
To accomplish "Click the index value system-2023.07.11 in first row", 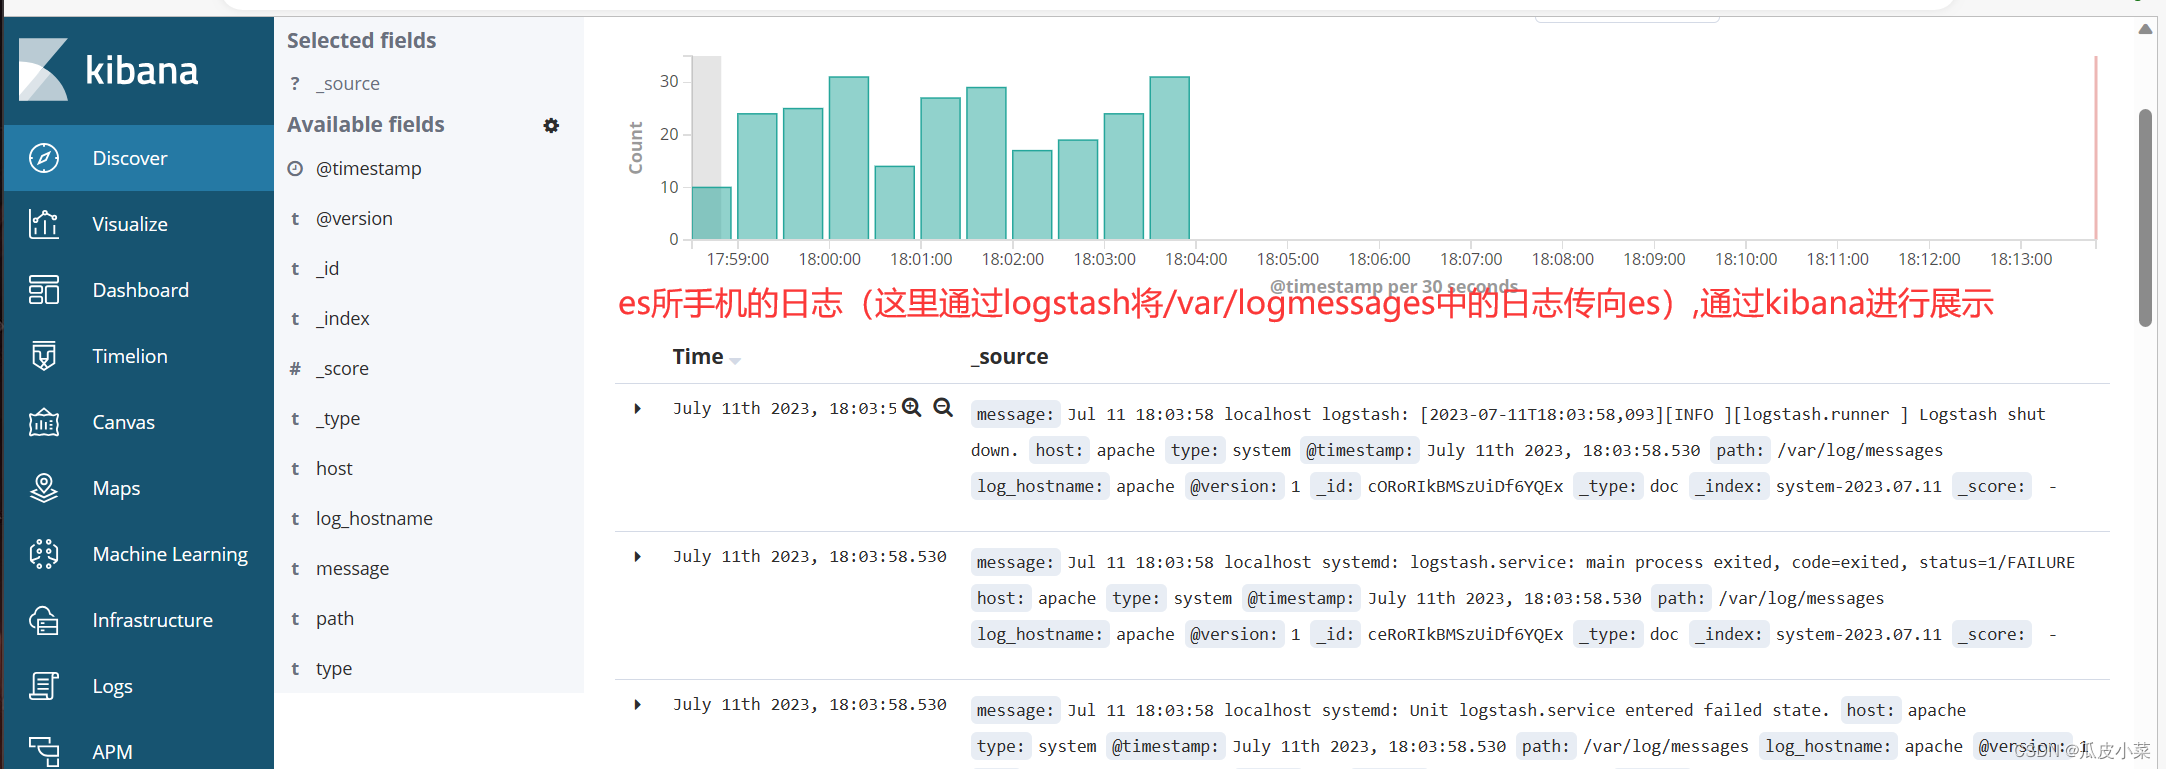I will 1859,486.
